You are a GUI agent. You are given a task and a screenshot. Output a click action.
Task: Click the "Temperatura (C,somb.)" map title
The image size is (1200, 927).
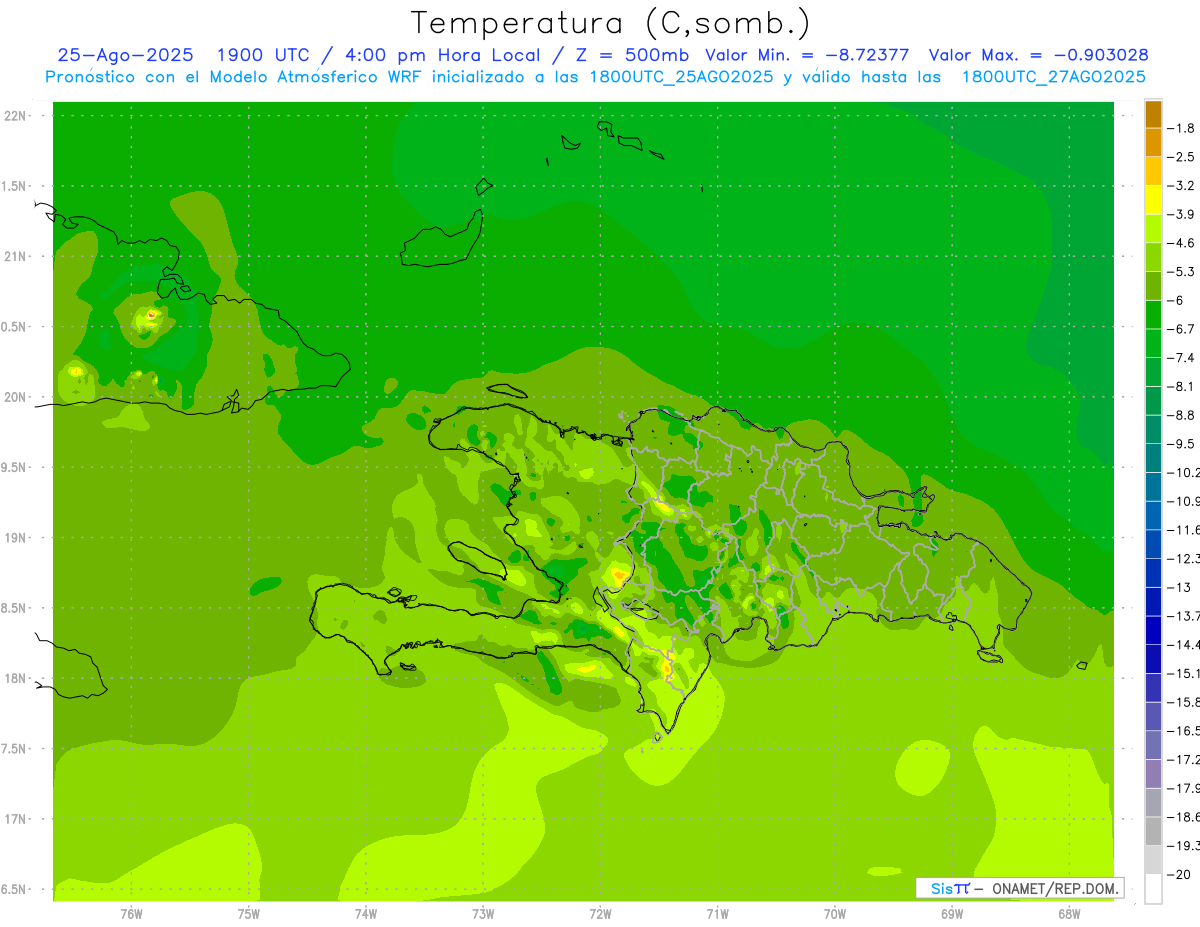611,23
